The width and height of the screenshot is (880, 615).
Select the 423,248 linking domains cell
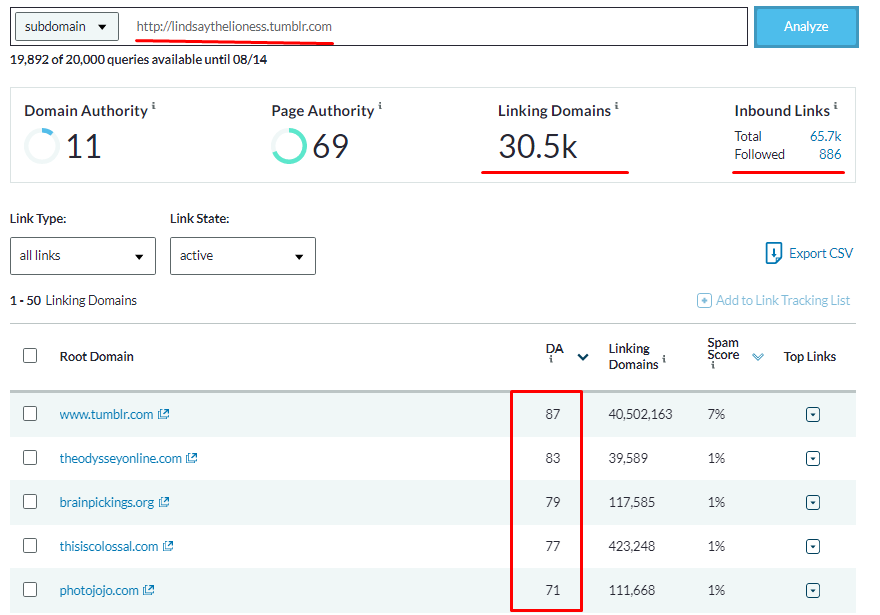click(x=632, y=546)
